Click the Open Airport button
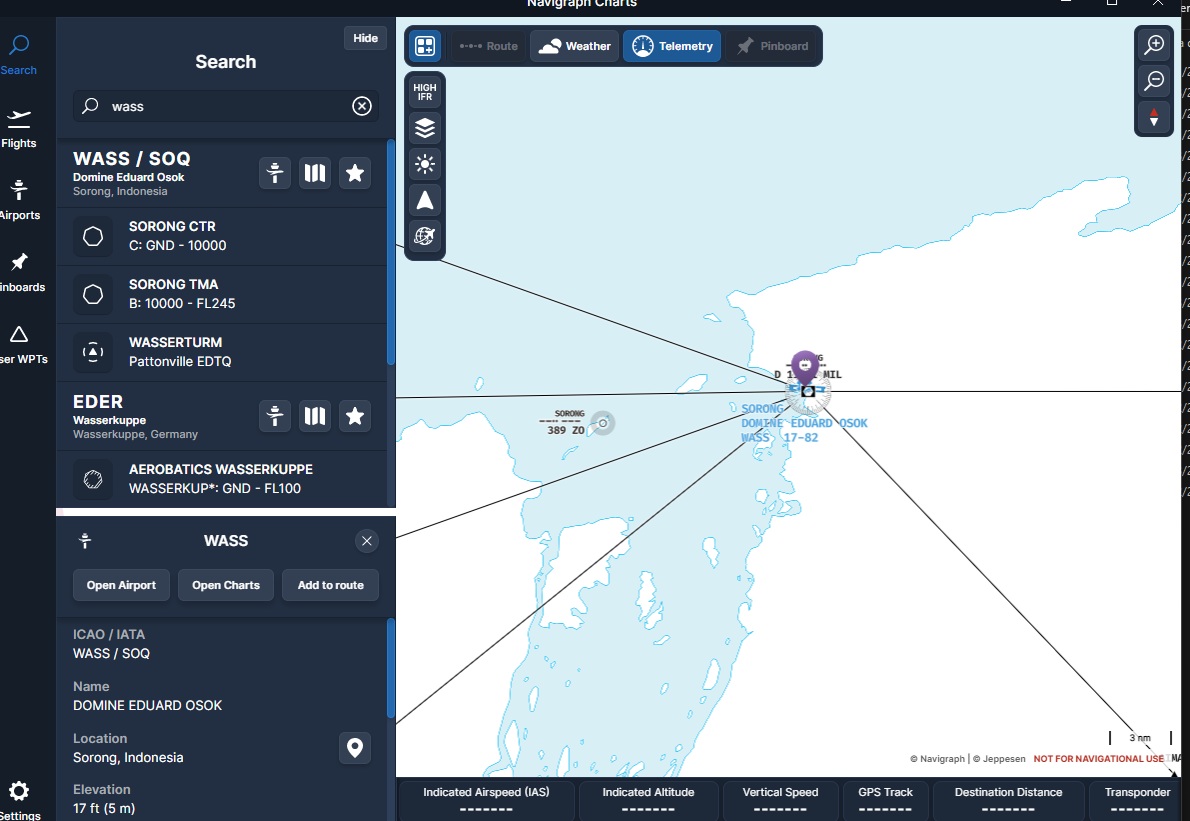Image resolution: width=1190 pixels, height=821 pixels. 121,585
